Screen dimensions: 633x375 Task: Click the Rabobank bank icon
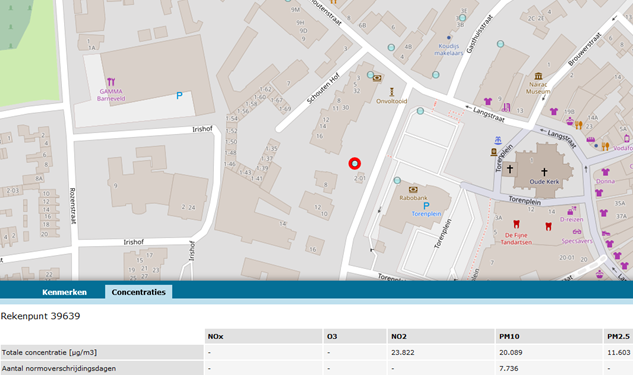413,189
